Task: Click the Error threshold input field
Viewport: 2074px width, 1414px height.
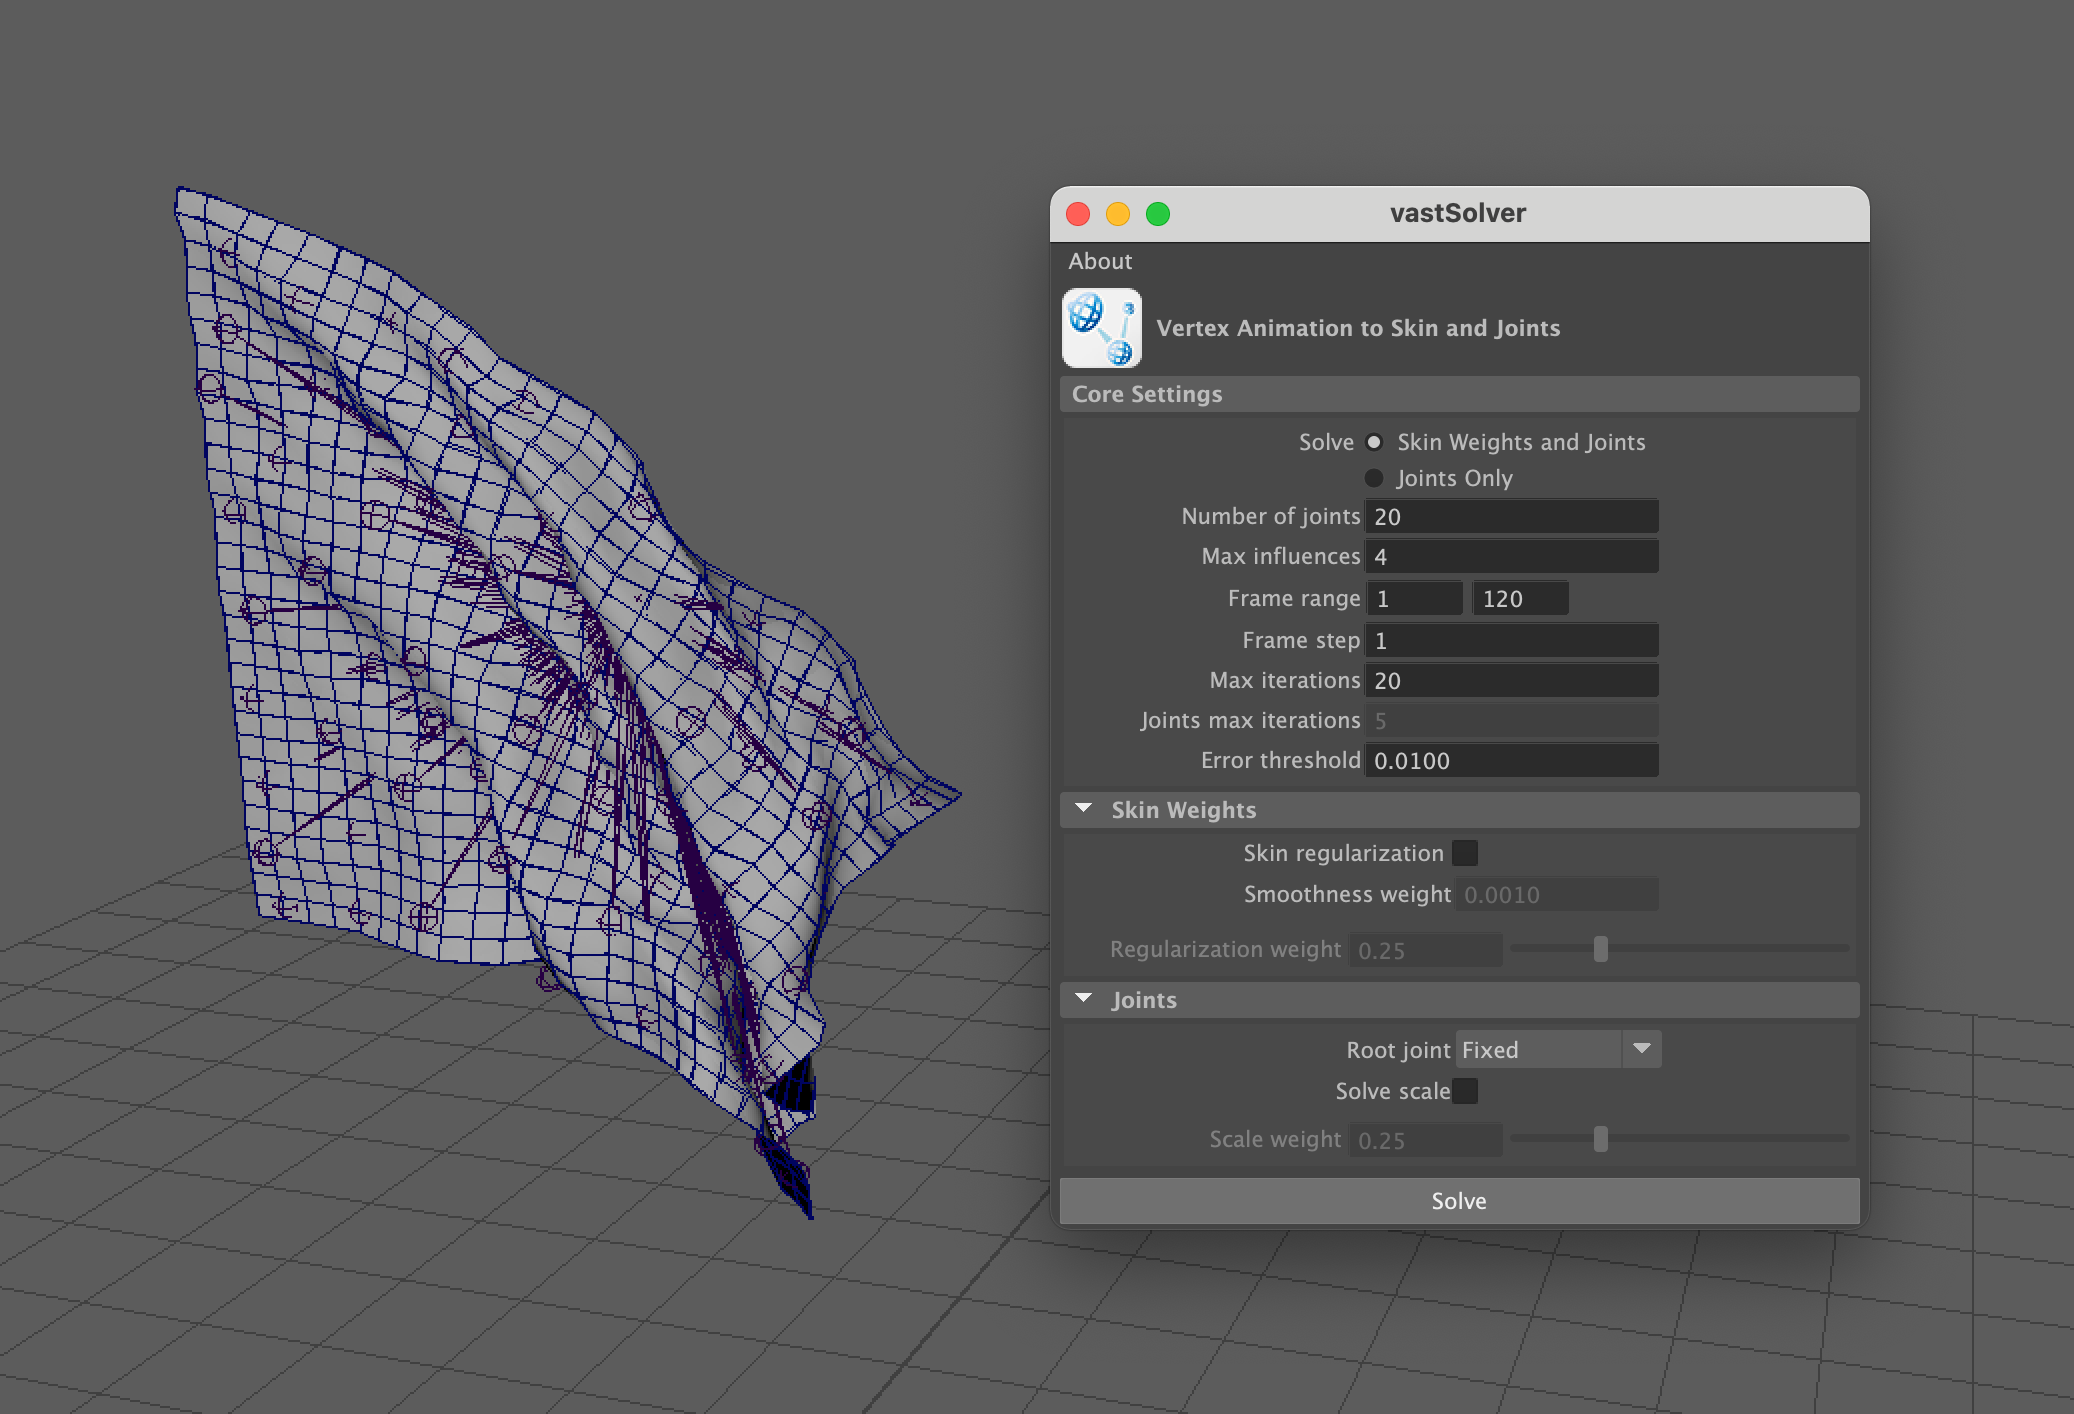Action: [x=1511, y=761]
